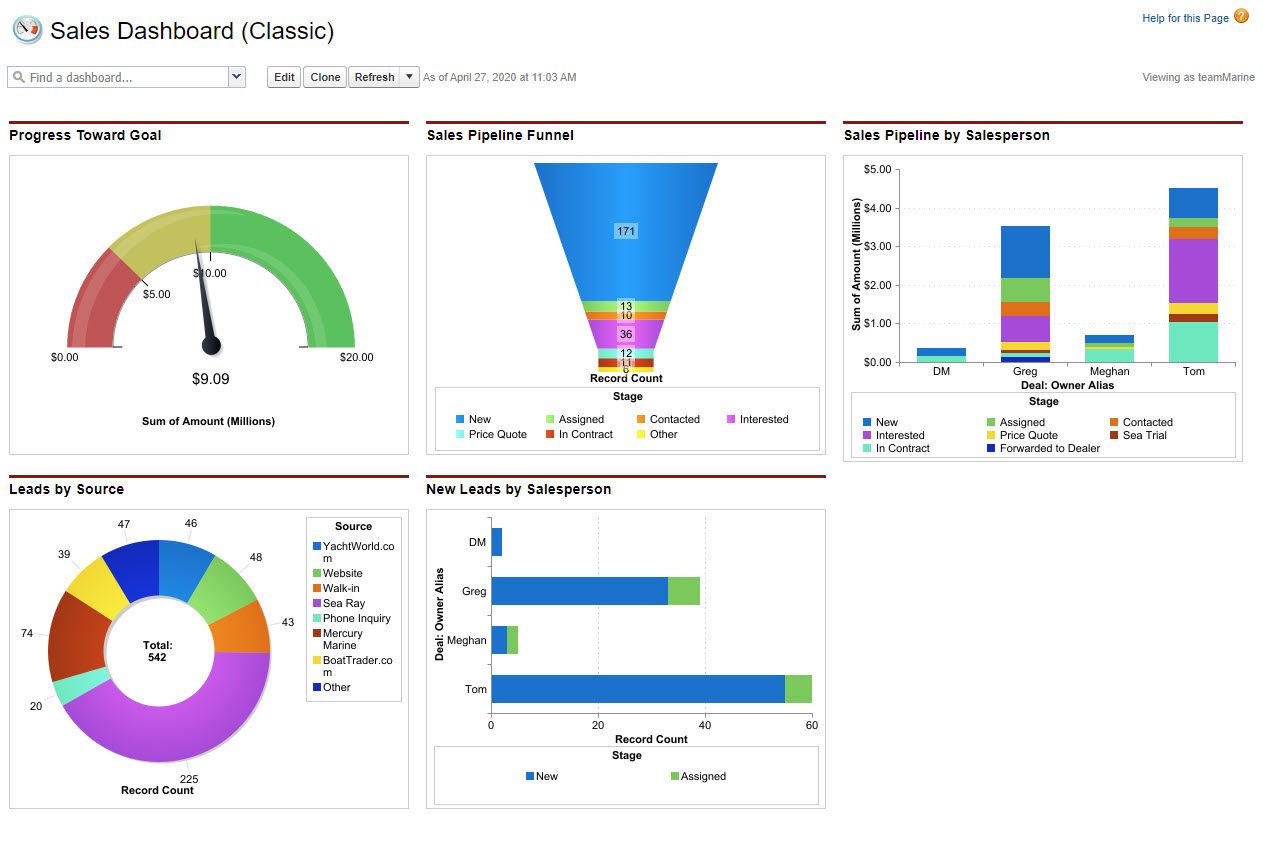Click the Interested segment in the funnel
The image size is (1263, 857).
click(625, 333)
